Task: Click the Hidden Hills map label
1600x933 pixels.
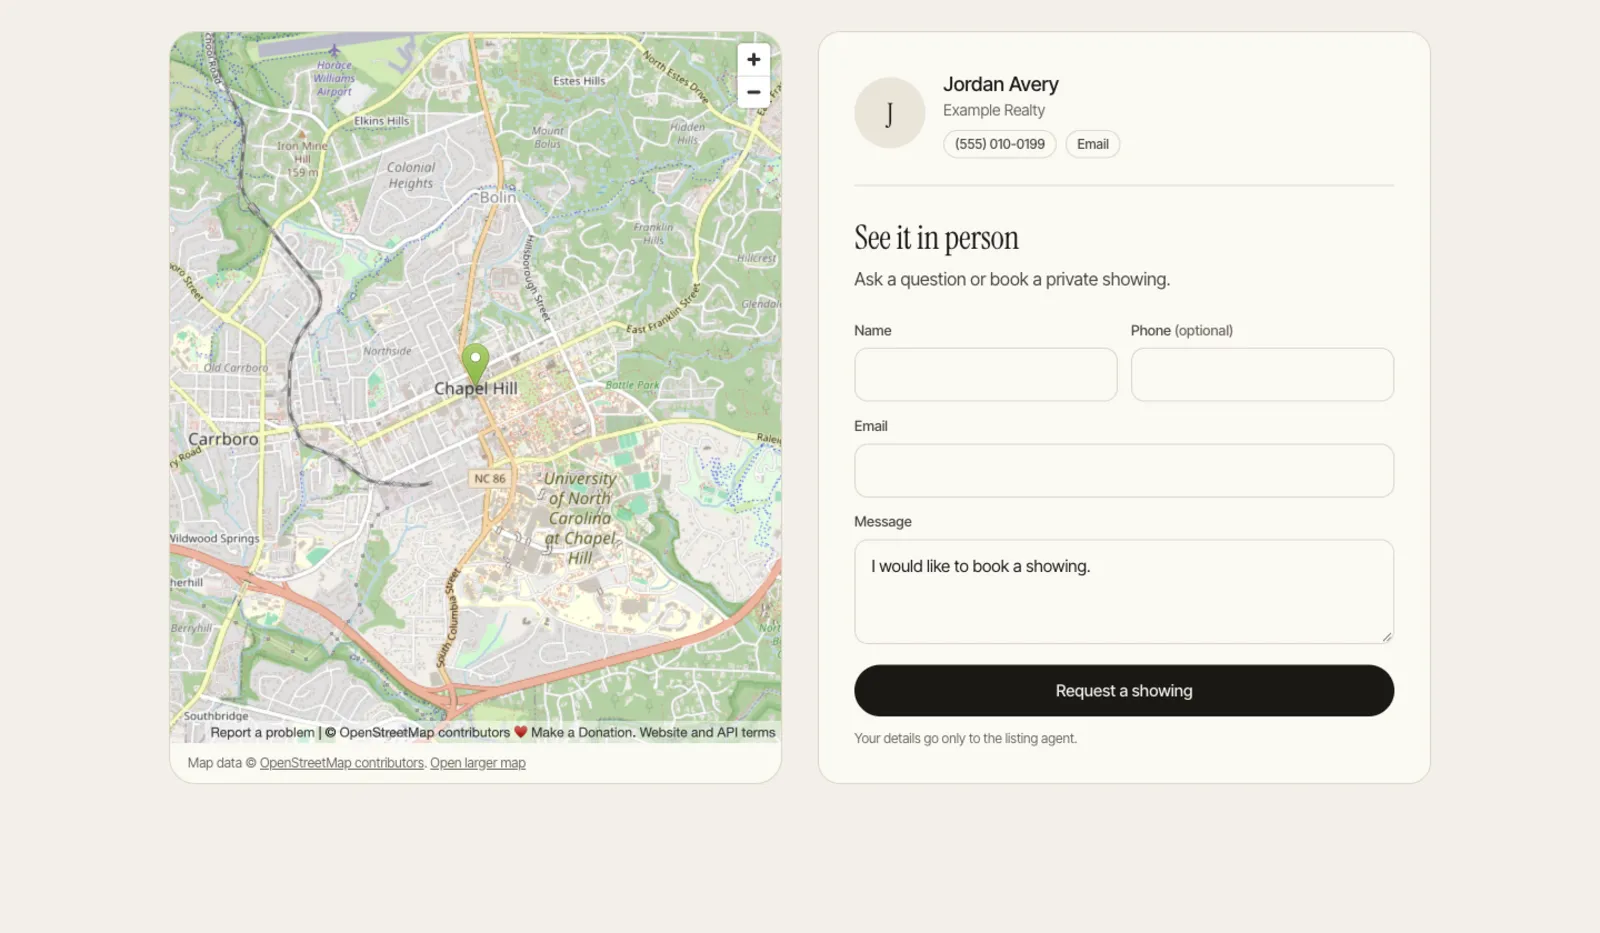Action: [x=688, y=134]
